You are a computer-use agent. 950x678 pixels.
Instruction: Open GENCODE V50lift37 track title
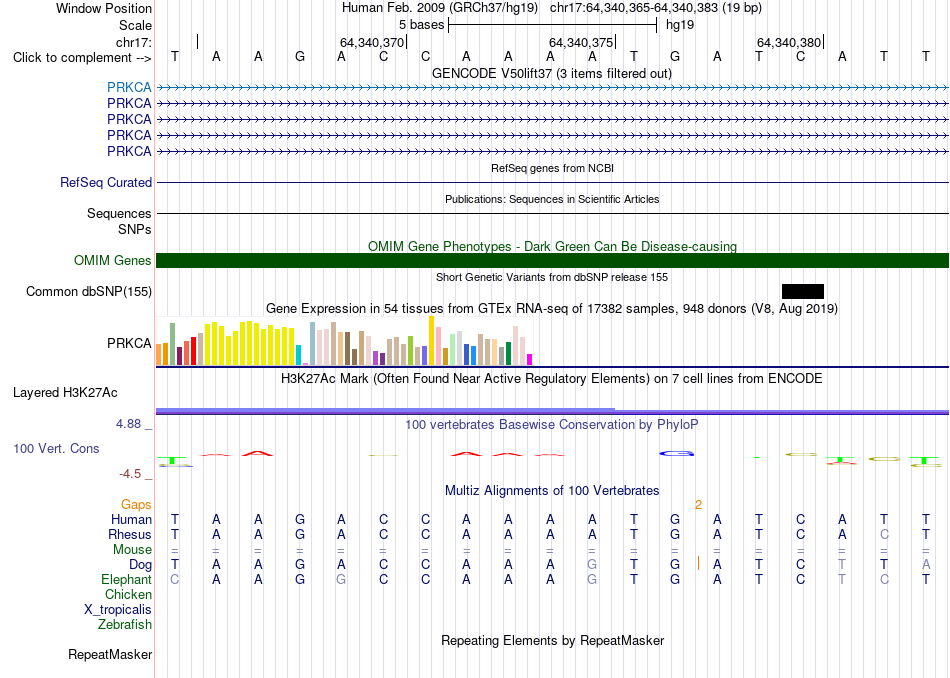[552, 73]
